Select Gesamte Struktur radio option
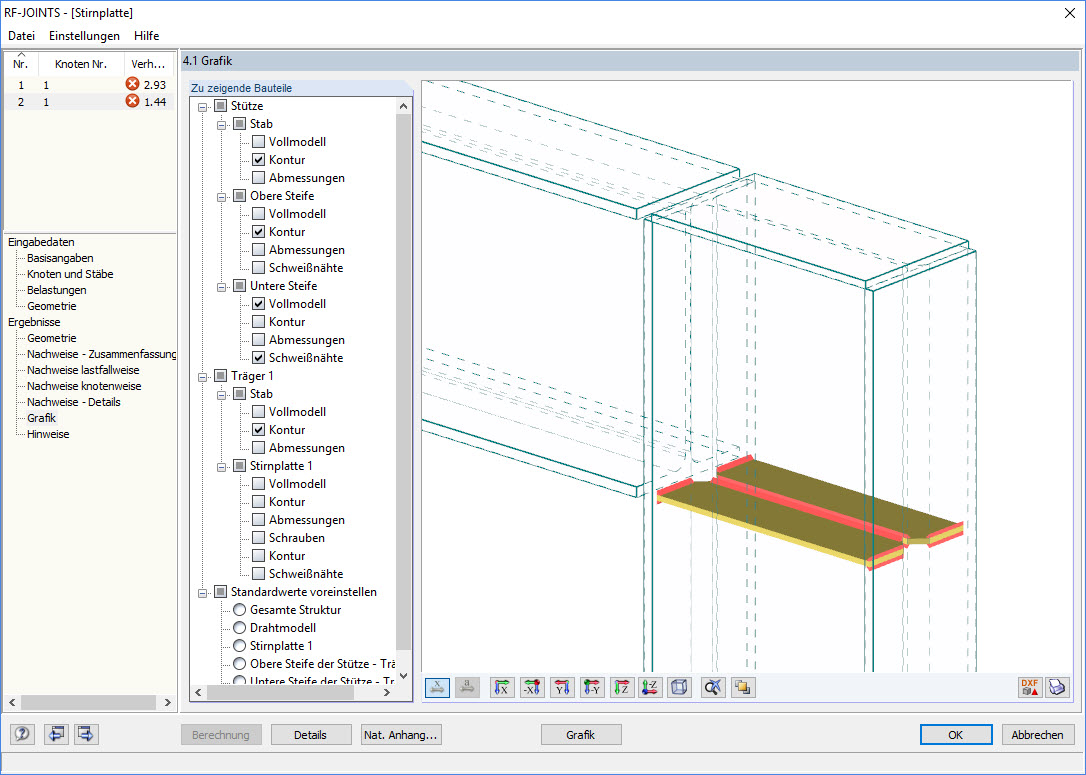The width and height of the screenshot is (1086, 775). [240, 609]
